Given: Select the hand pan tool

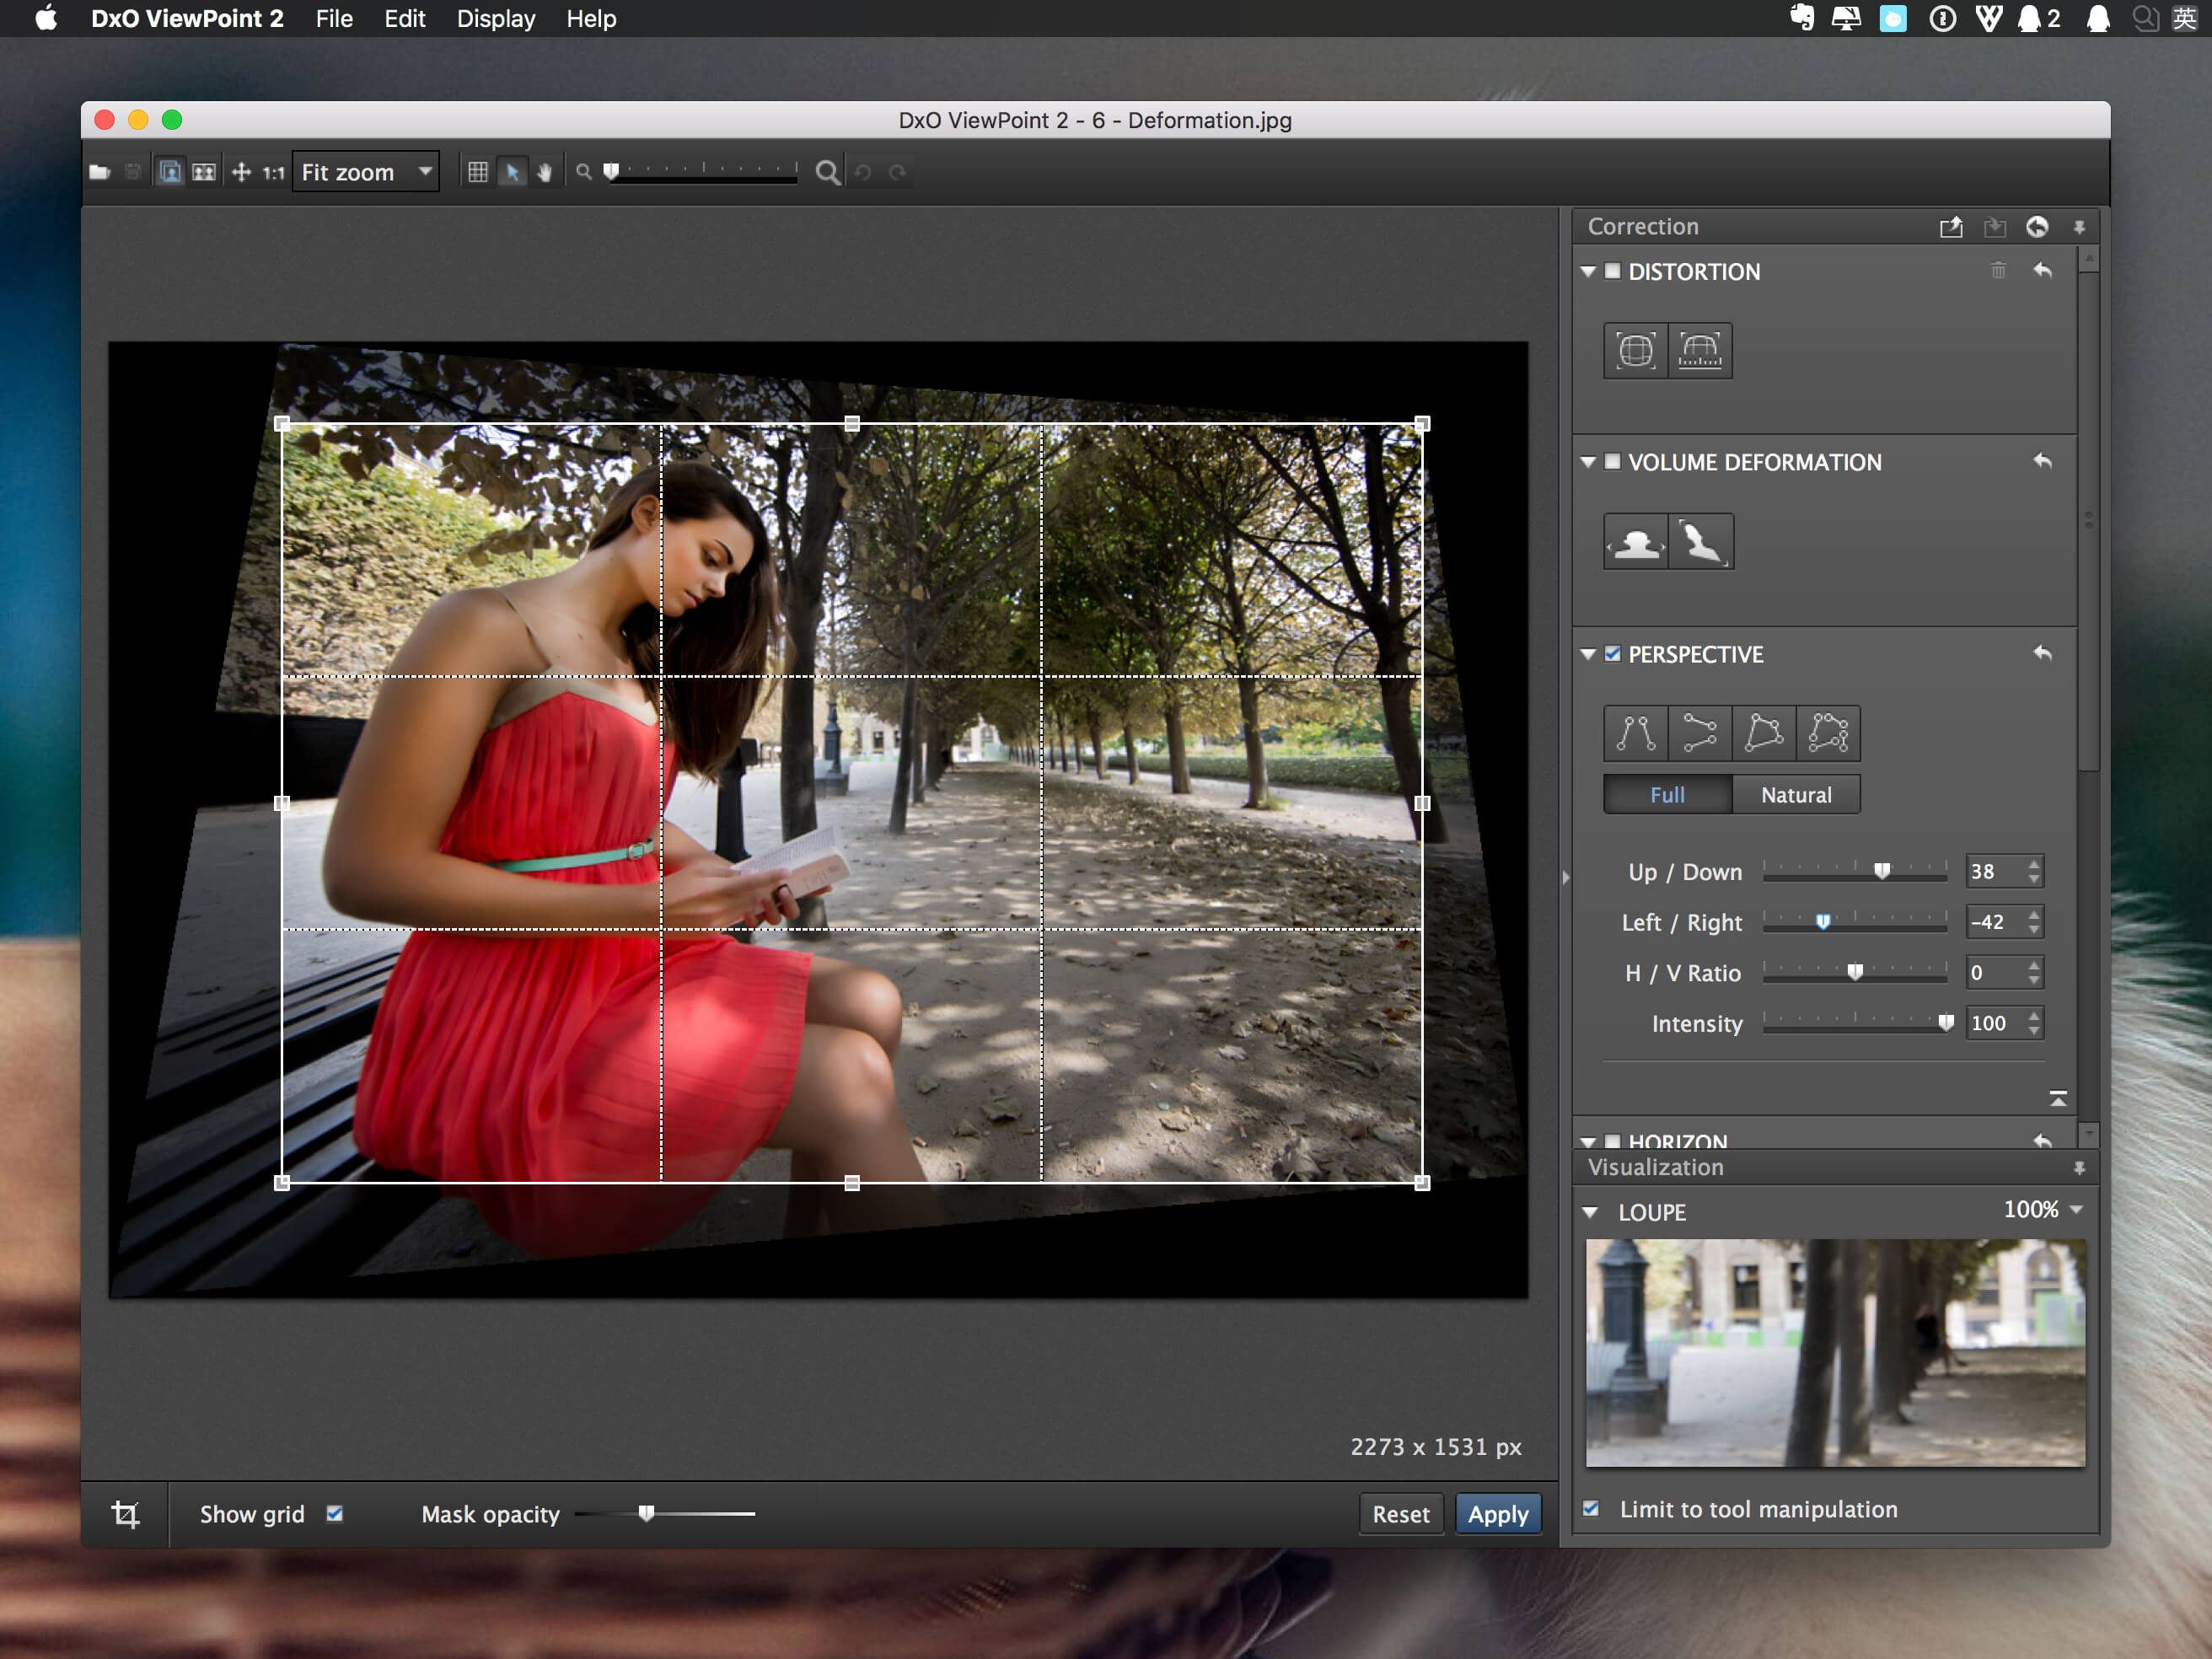Looking at the screenshot, I should coord(545,172).
